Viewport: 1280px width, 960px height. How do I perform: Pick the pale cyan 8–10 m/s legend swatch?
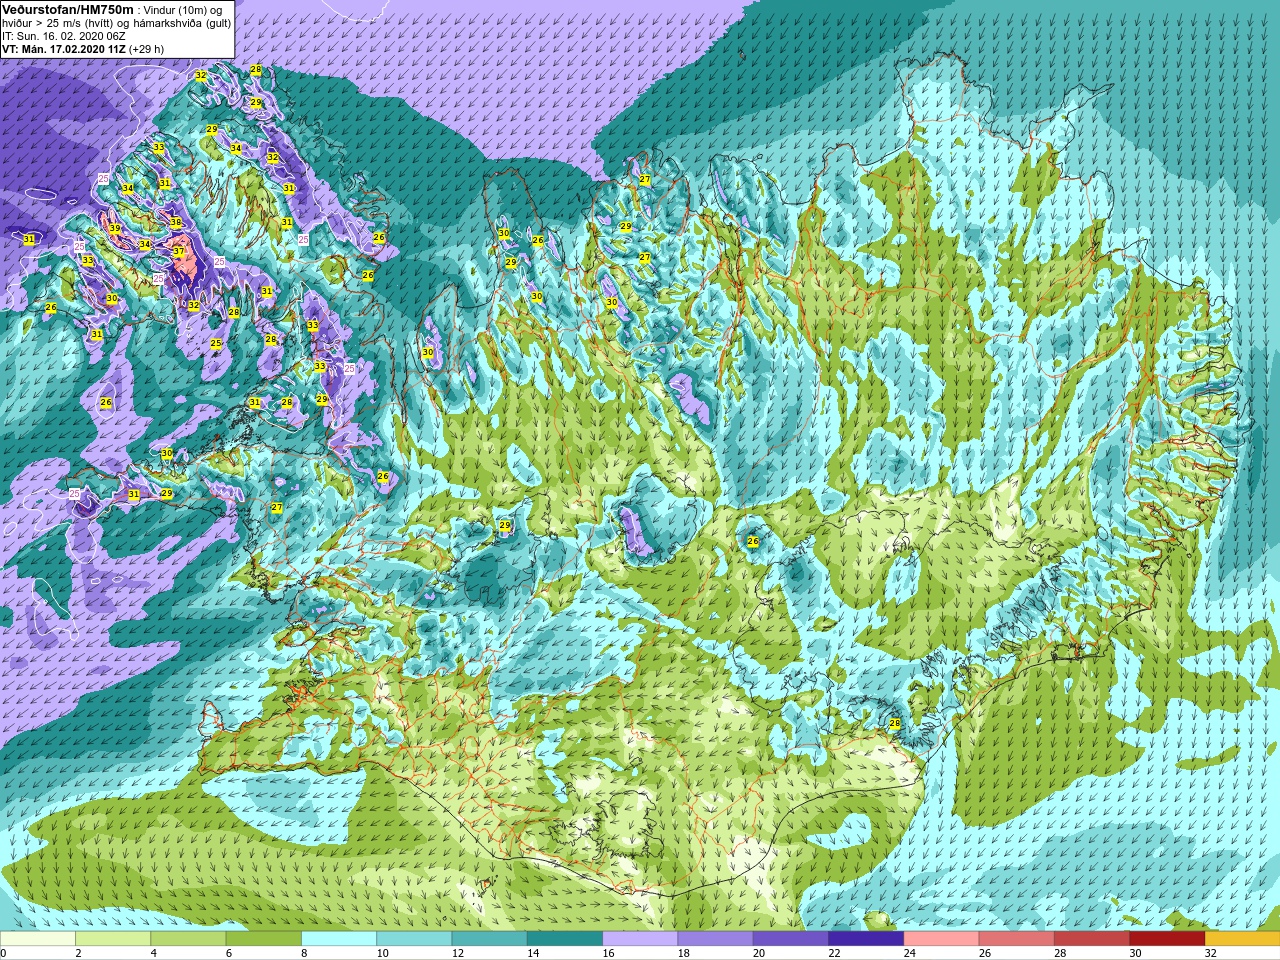[x=339, y=939]
